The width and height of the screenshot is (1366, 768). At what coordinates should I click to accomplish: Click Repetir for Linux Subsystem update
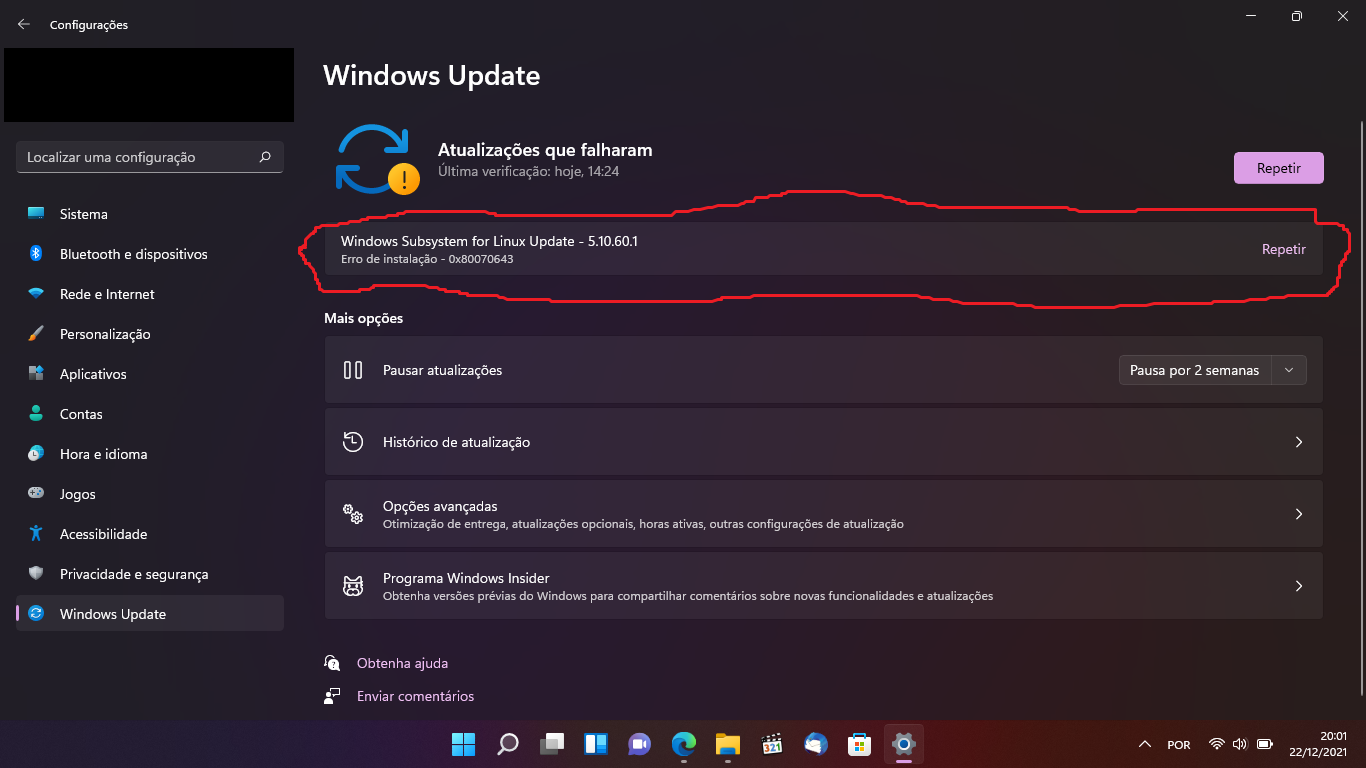tap(1284, 249)
